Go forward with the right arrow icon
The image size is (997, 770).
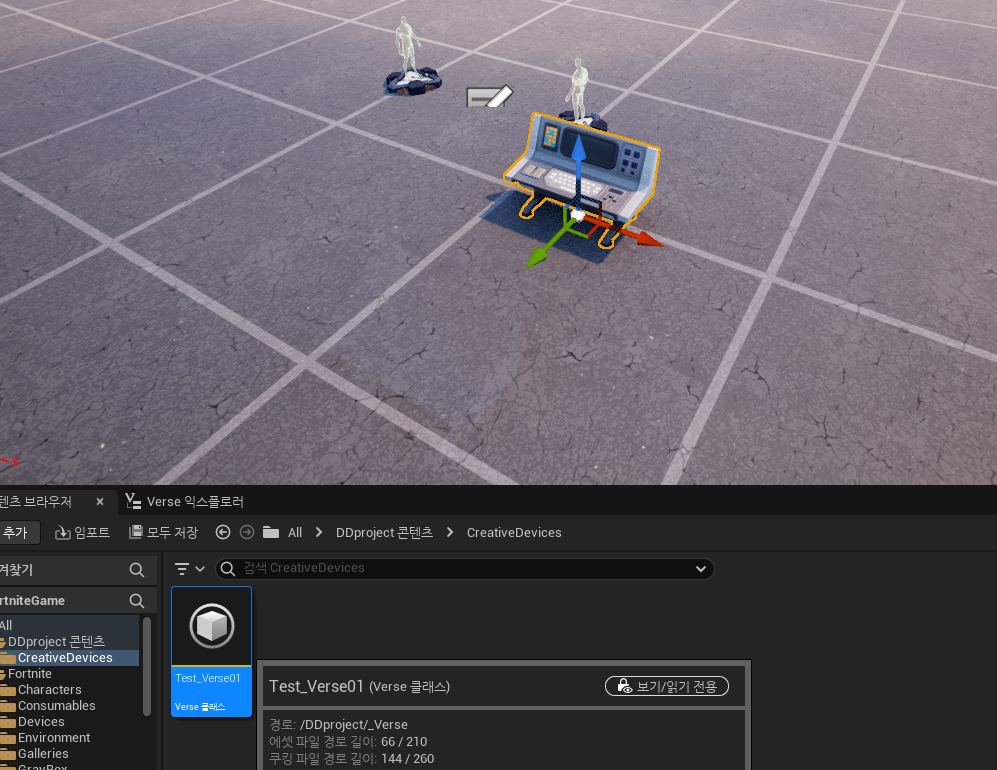point(247,532)
